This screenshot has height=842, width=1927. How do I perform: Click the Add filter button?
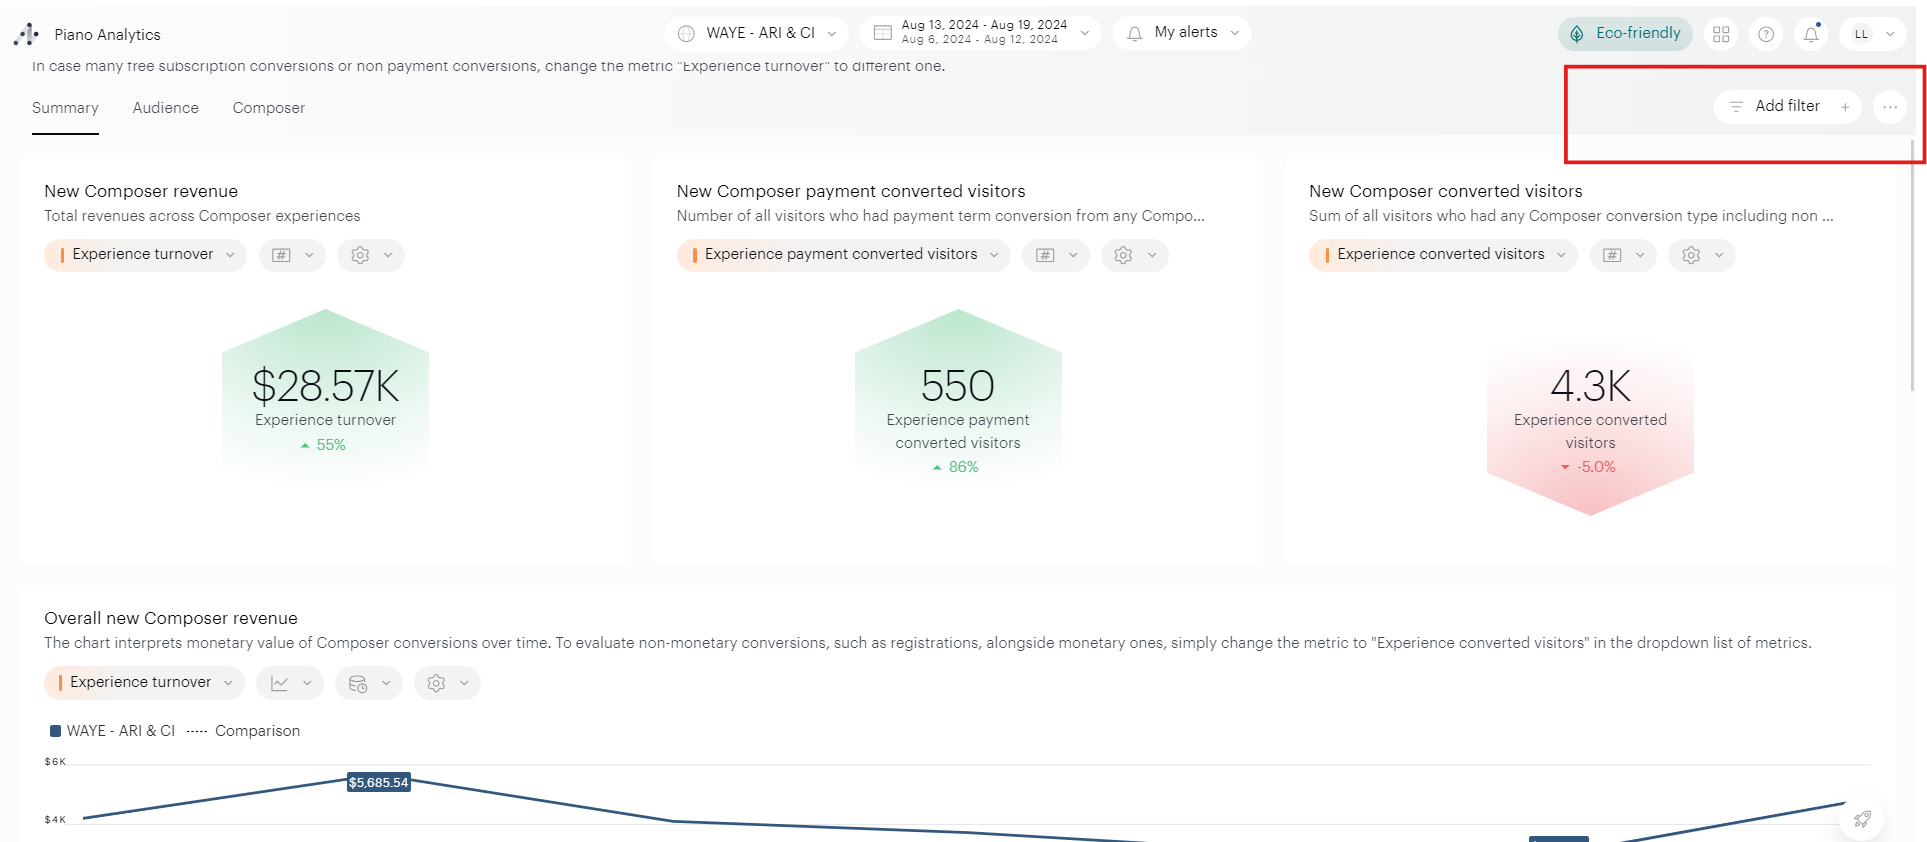tap(1787, 106)
